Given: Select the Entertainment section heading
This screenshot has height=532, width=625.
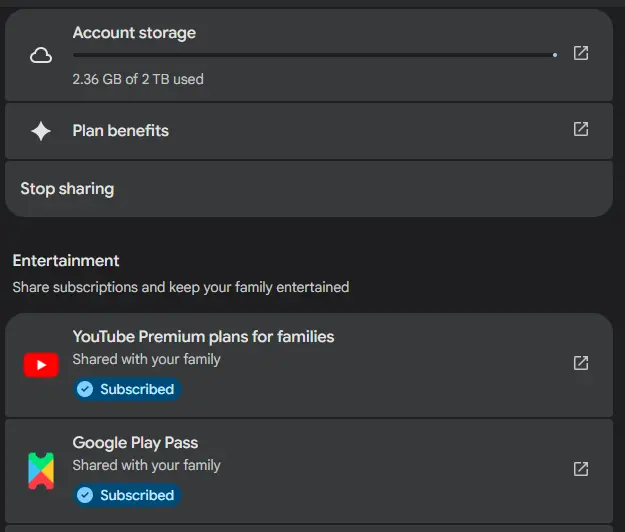Looking at the screenshot, I should (66, 261).
